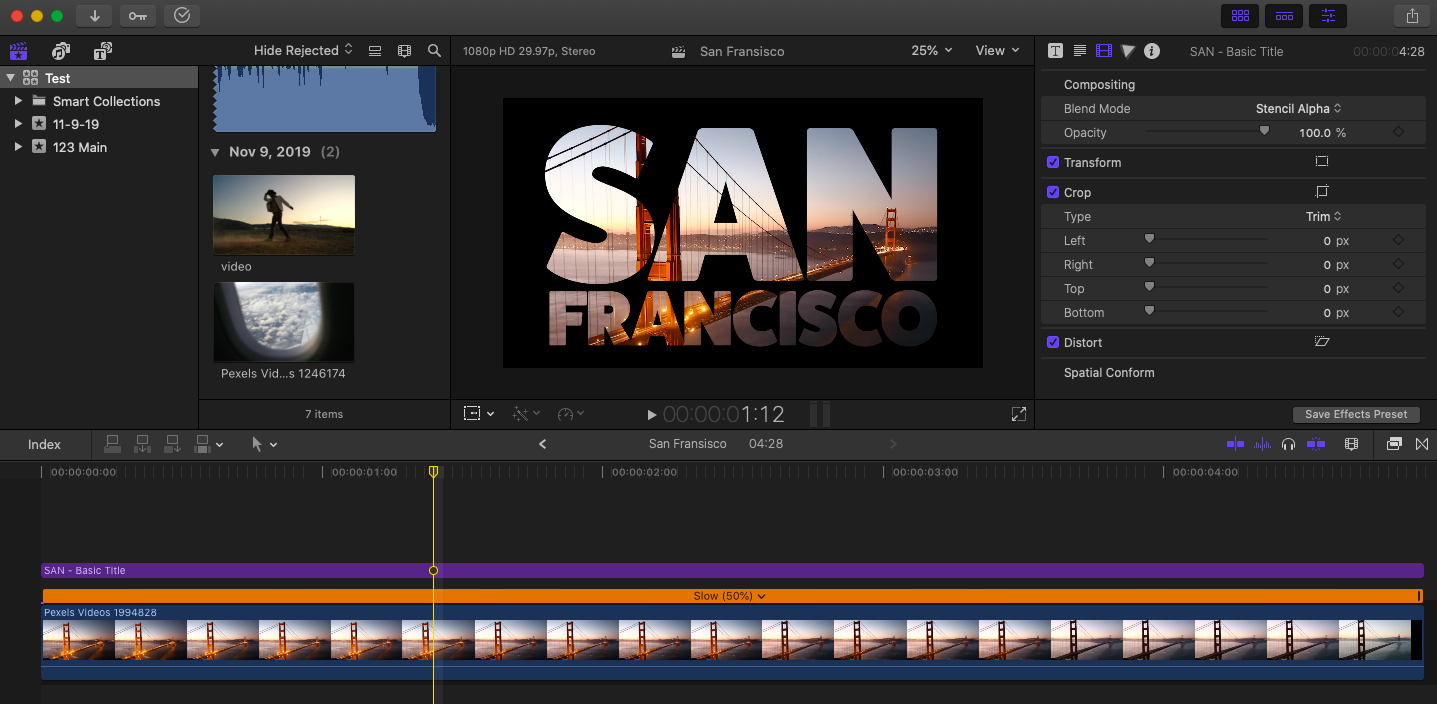Collapse the Nov 9, 2019 group

(x=215, y=152)
